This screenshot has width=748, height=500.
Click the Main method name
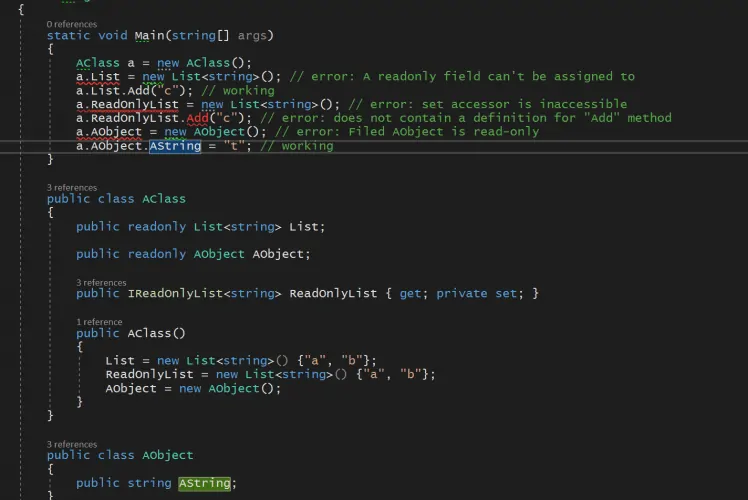tap(150, 36)
